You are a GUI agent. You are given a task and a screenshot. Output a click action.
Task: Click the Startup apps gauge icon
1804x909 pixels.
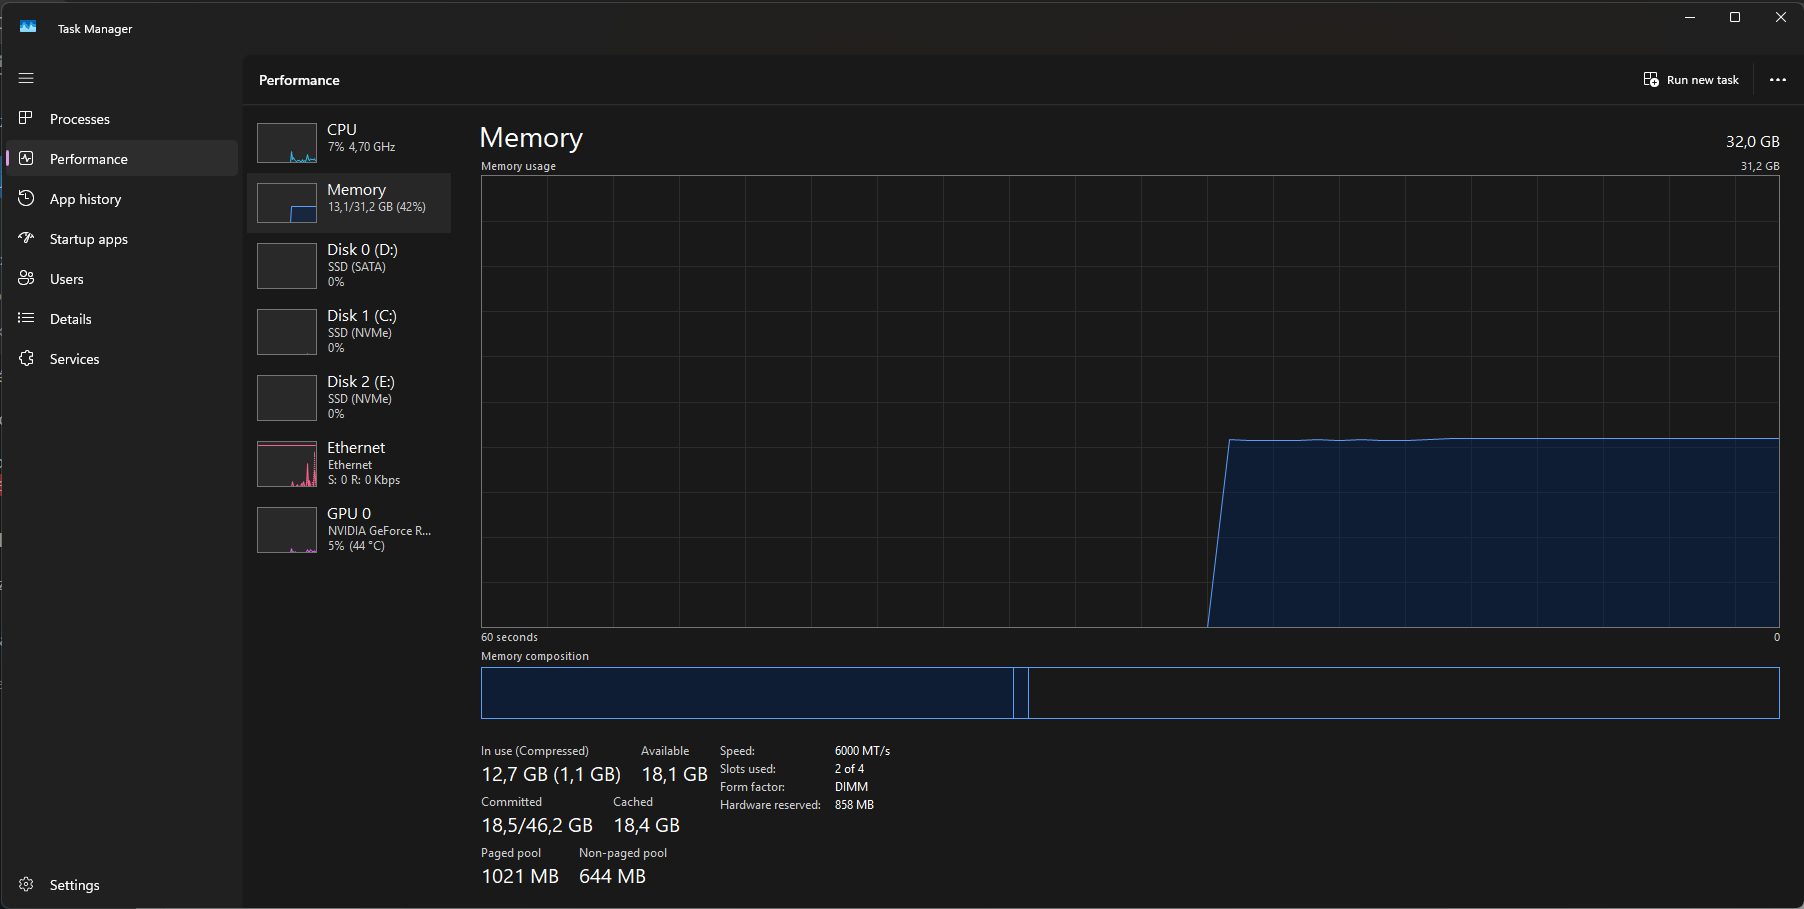[x=26, y=238]
